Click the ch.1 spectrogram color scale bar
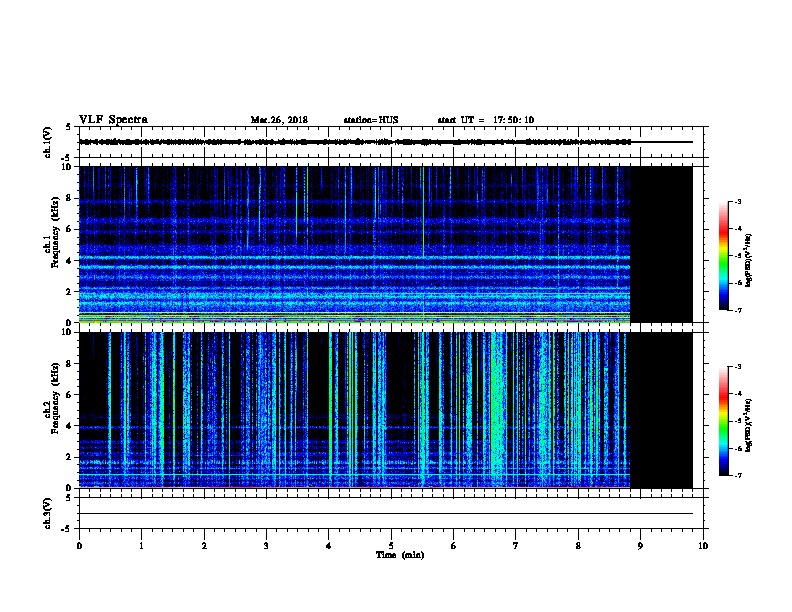The width and height of the screenshot is (792, 612). coord(724,256)
